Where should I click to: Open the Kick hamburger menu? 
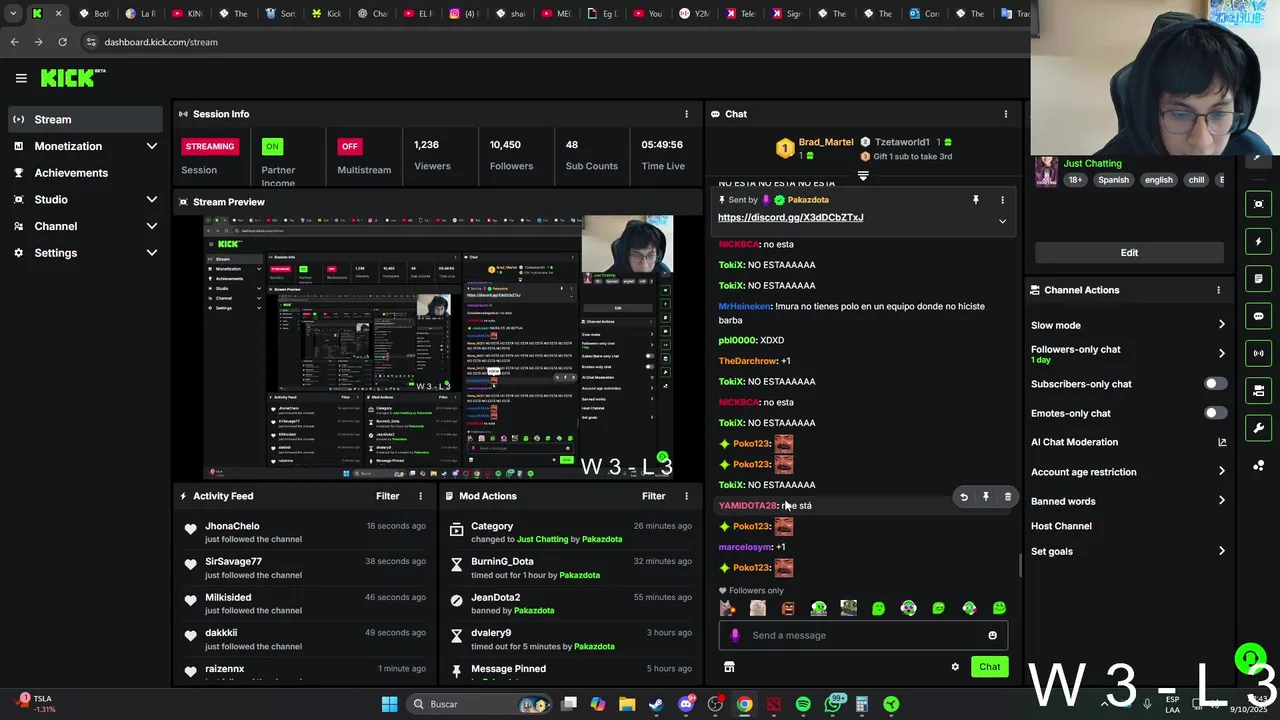[x=21, y=78]
